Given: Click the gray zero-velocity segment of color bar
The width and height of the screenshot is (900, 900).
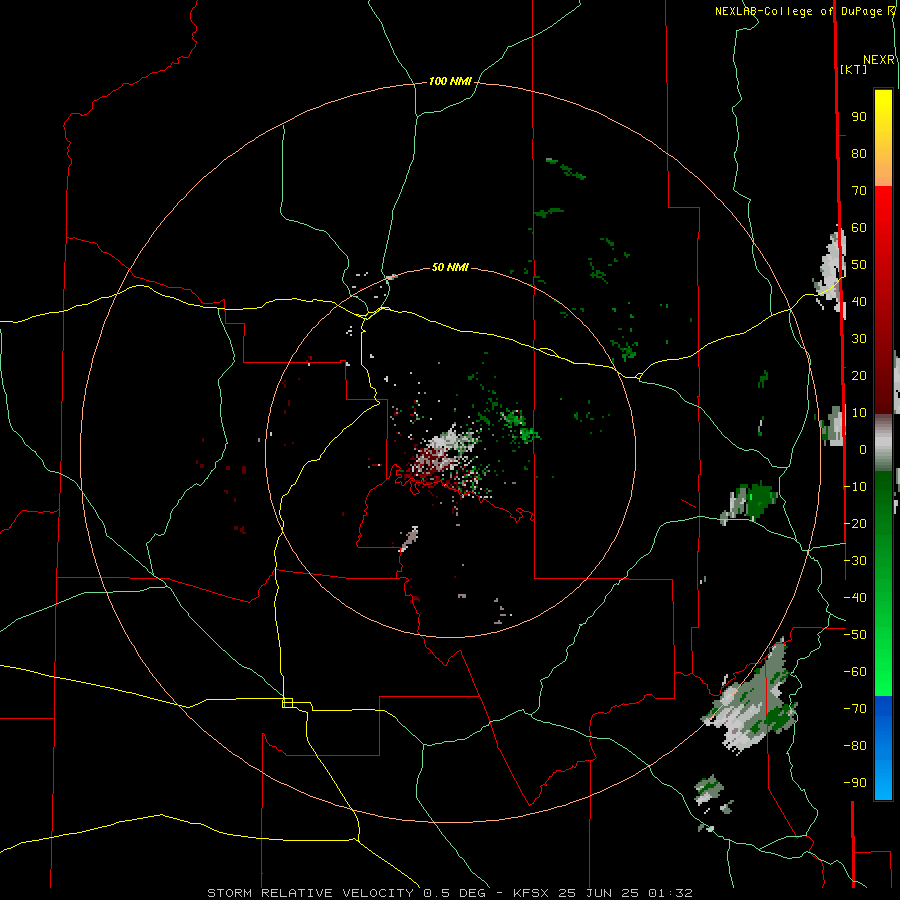Looking at the screenshot, I should coord(883,443).
